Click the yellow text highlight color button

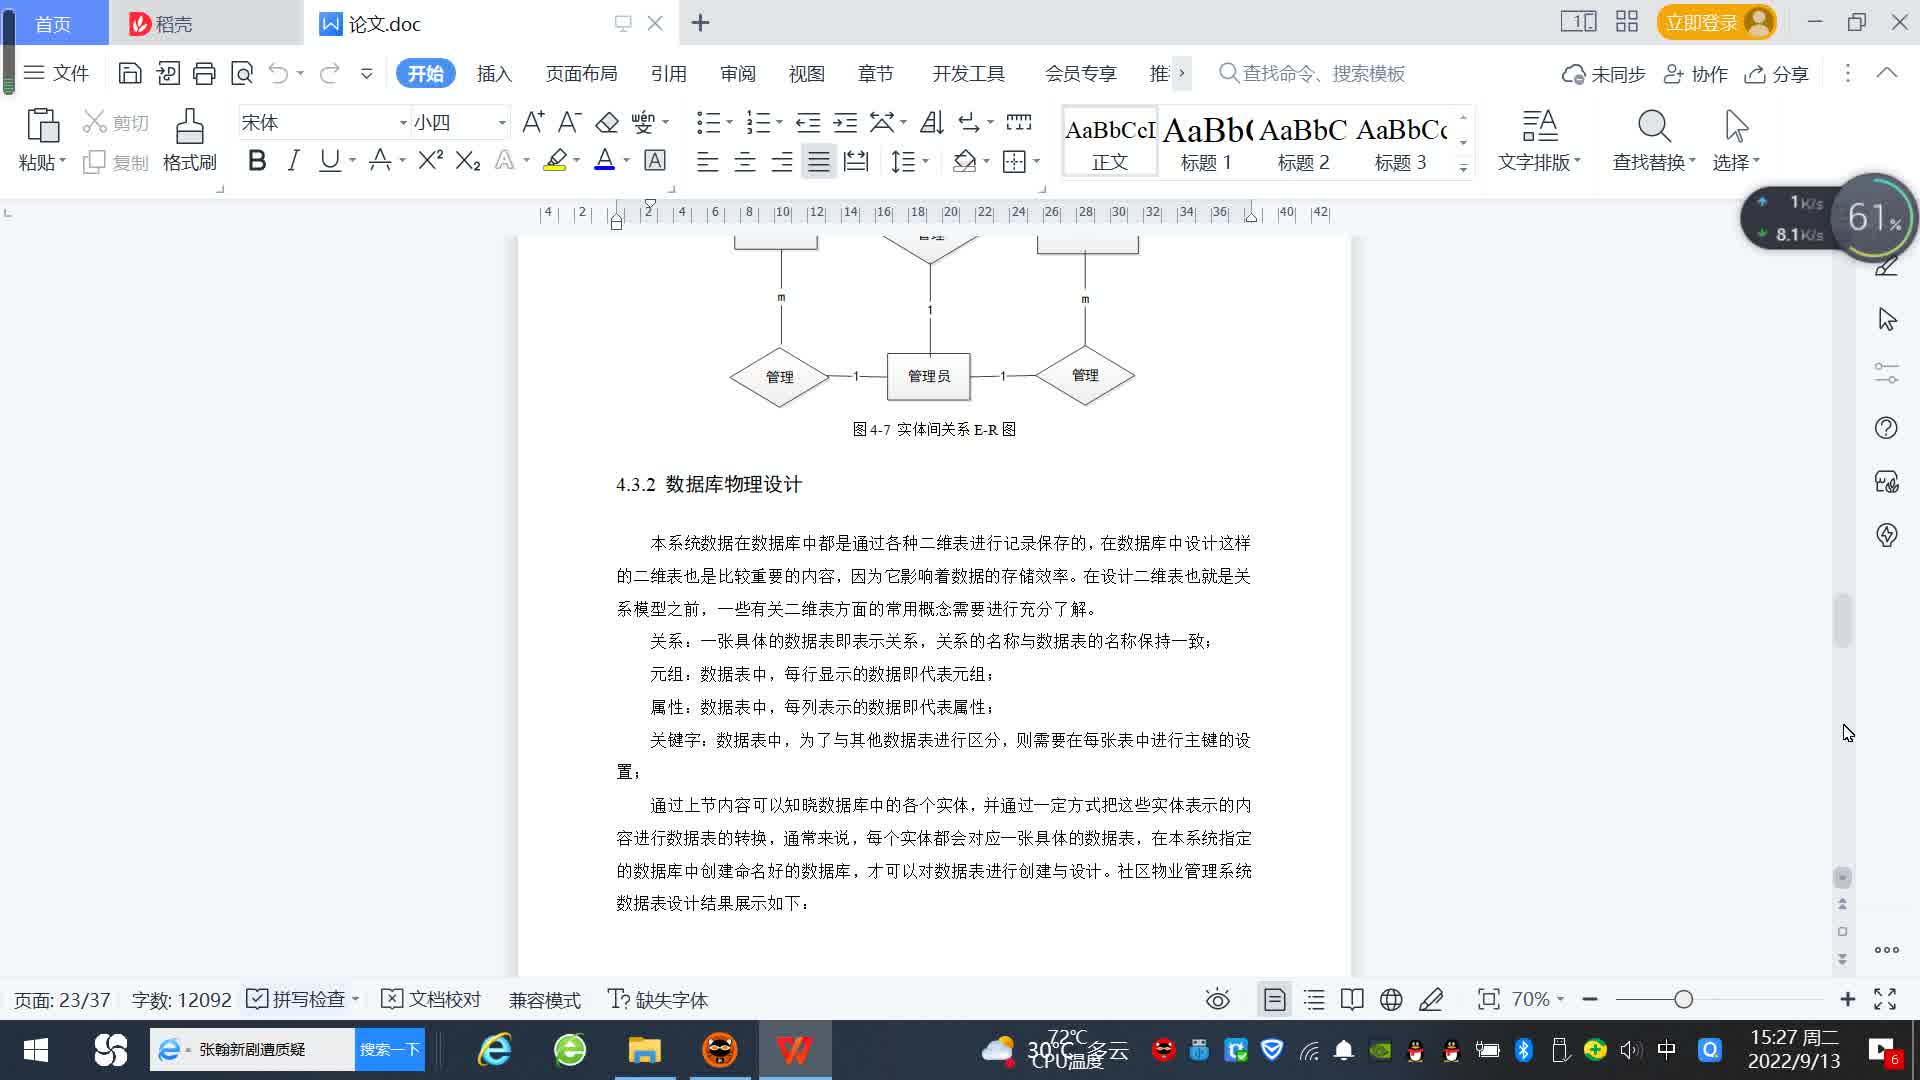555,160
